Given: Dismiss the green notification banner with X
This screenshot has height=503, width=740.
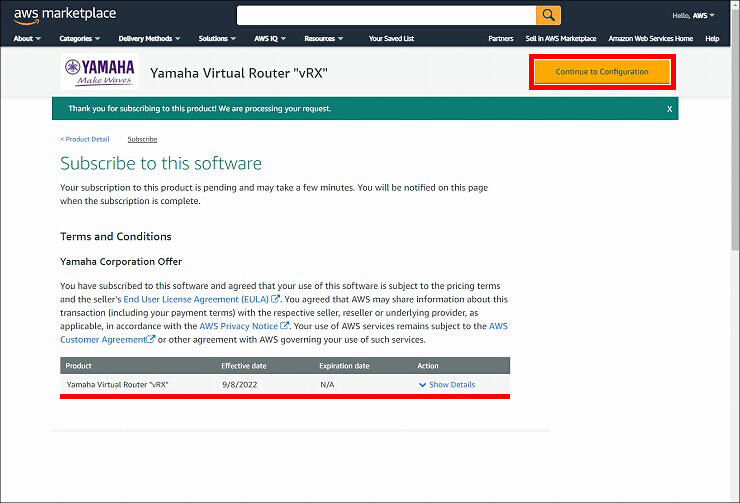Looking at the screenshot, I should (669, 109).
